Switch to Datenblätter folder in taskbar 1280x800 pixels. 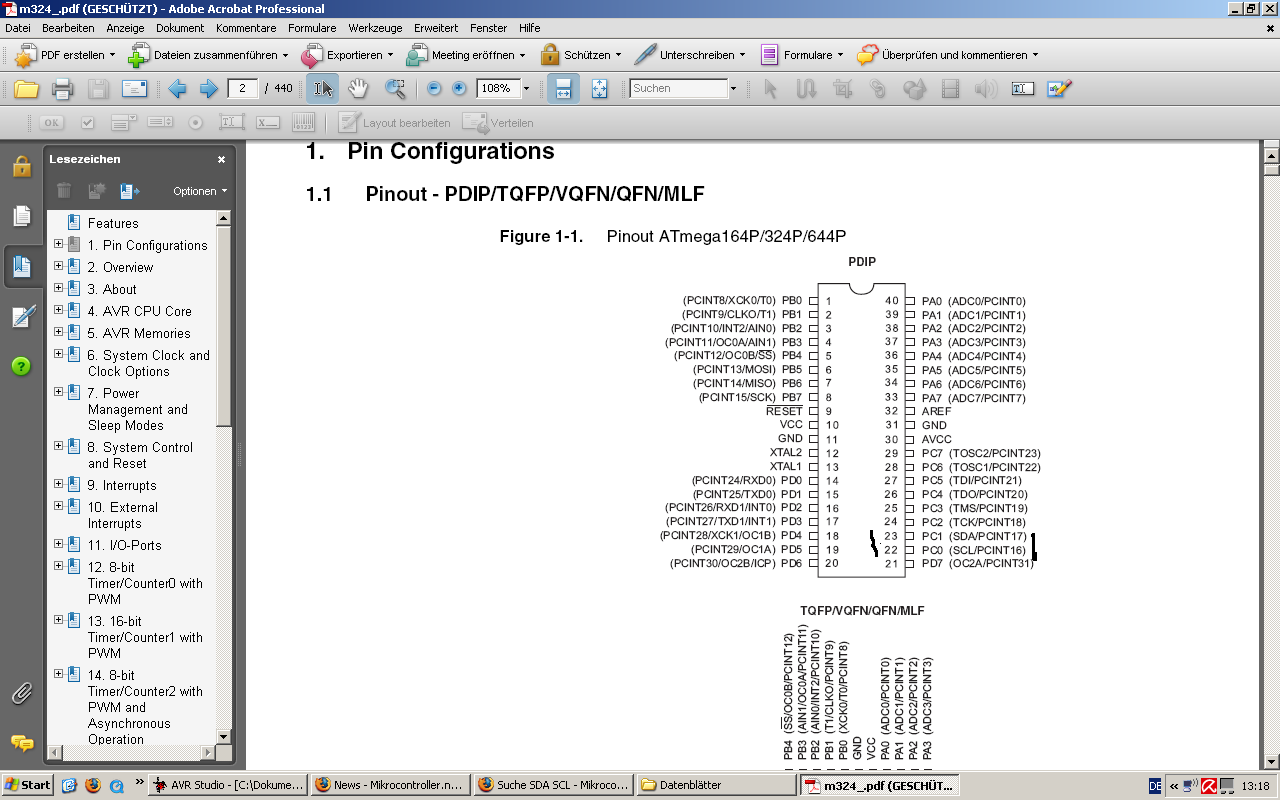[x=715, y=785]
